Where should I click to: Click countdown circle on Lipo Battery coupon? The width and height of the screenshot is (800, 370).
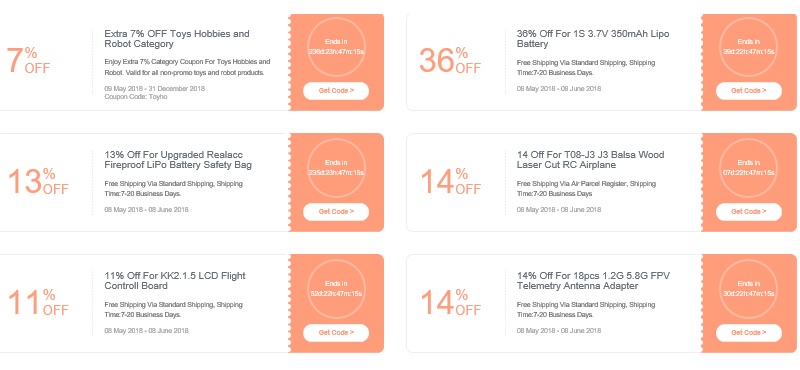[x=748, y=47]
